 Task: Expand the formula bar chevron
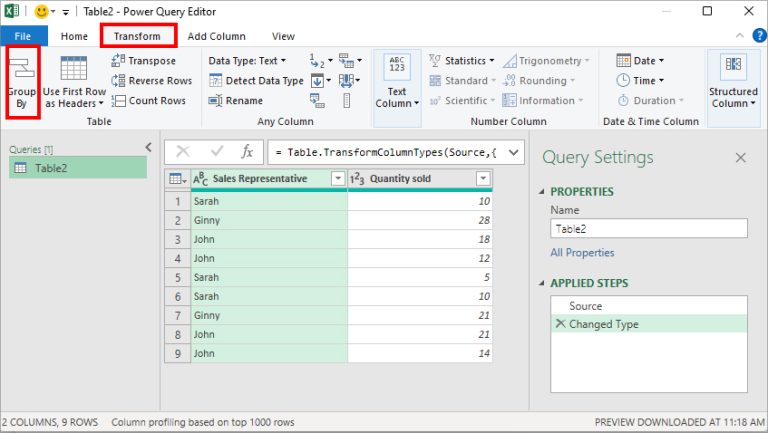pyautogui.click(x=513, y=152)
